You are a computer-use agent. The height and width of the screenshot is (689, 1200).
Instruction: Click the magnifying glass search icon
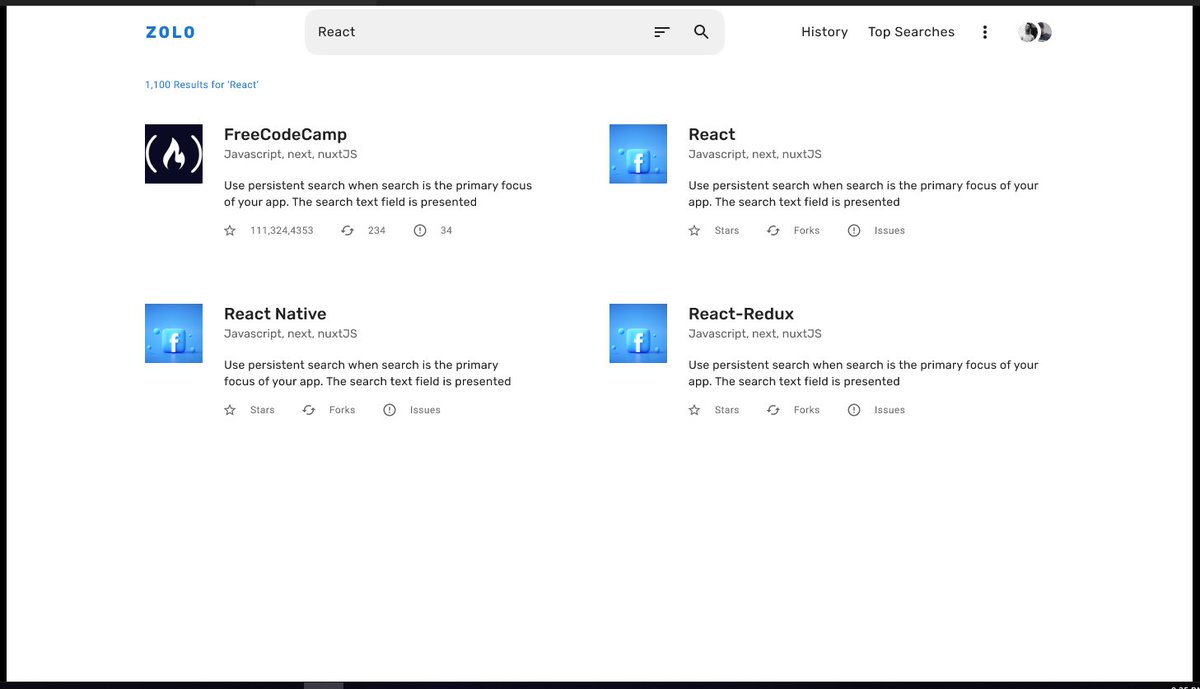click(x=701, y=32)
